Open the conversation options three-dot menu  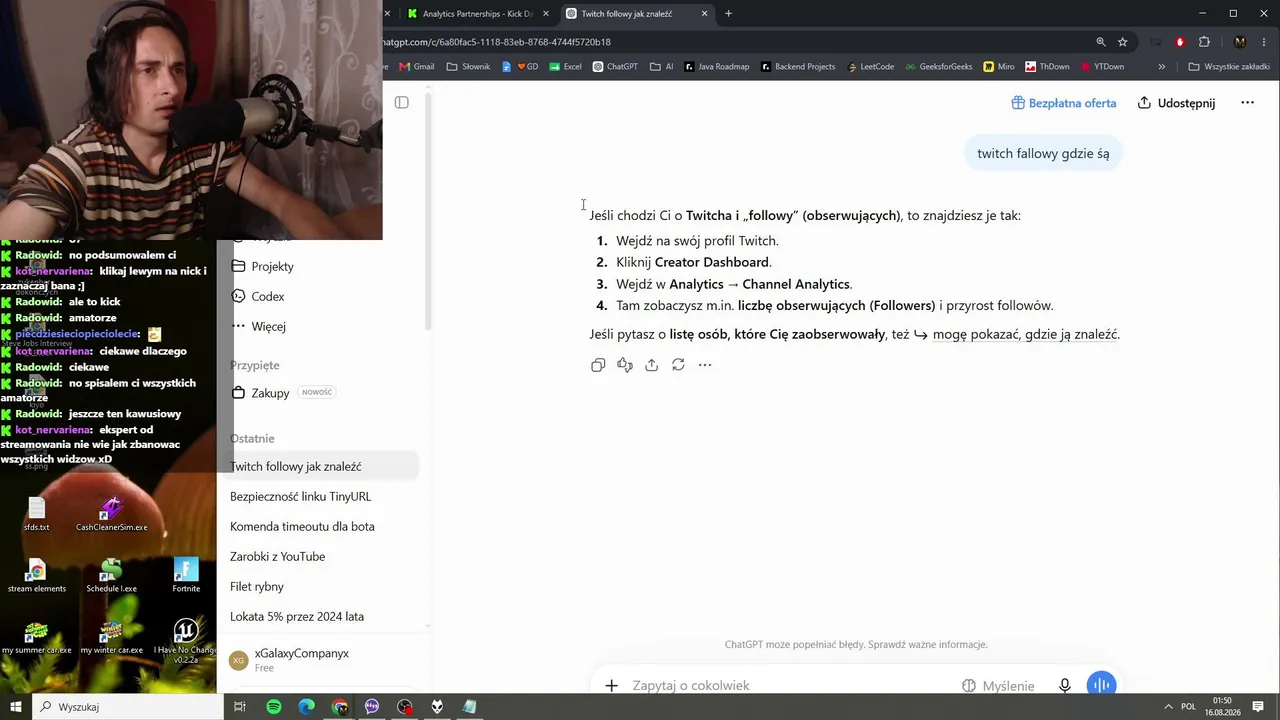click(1247, 103)
